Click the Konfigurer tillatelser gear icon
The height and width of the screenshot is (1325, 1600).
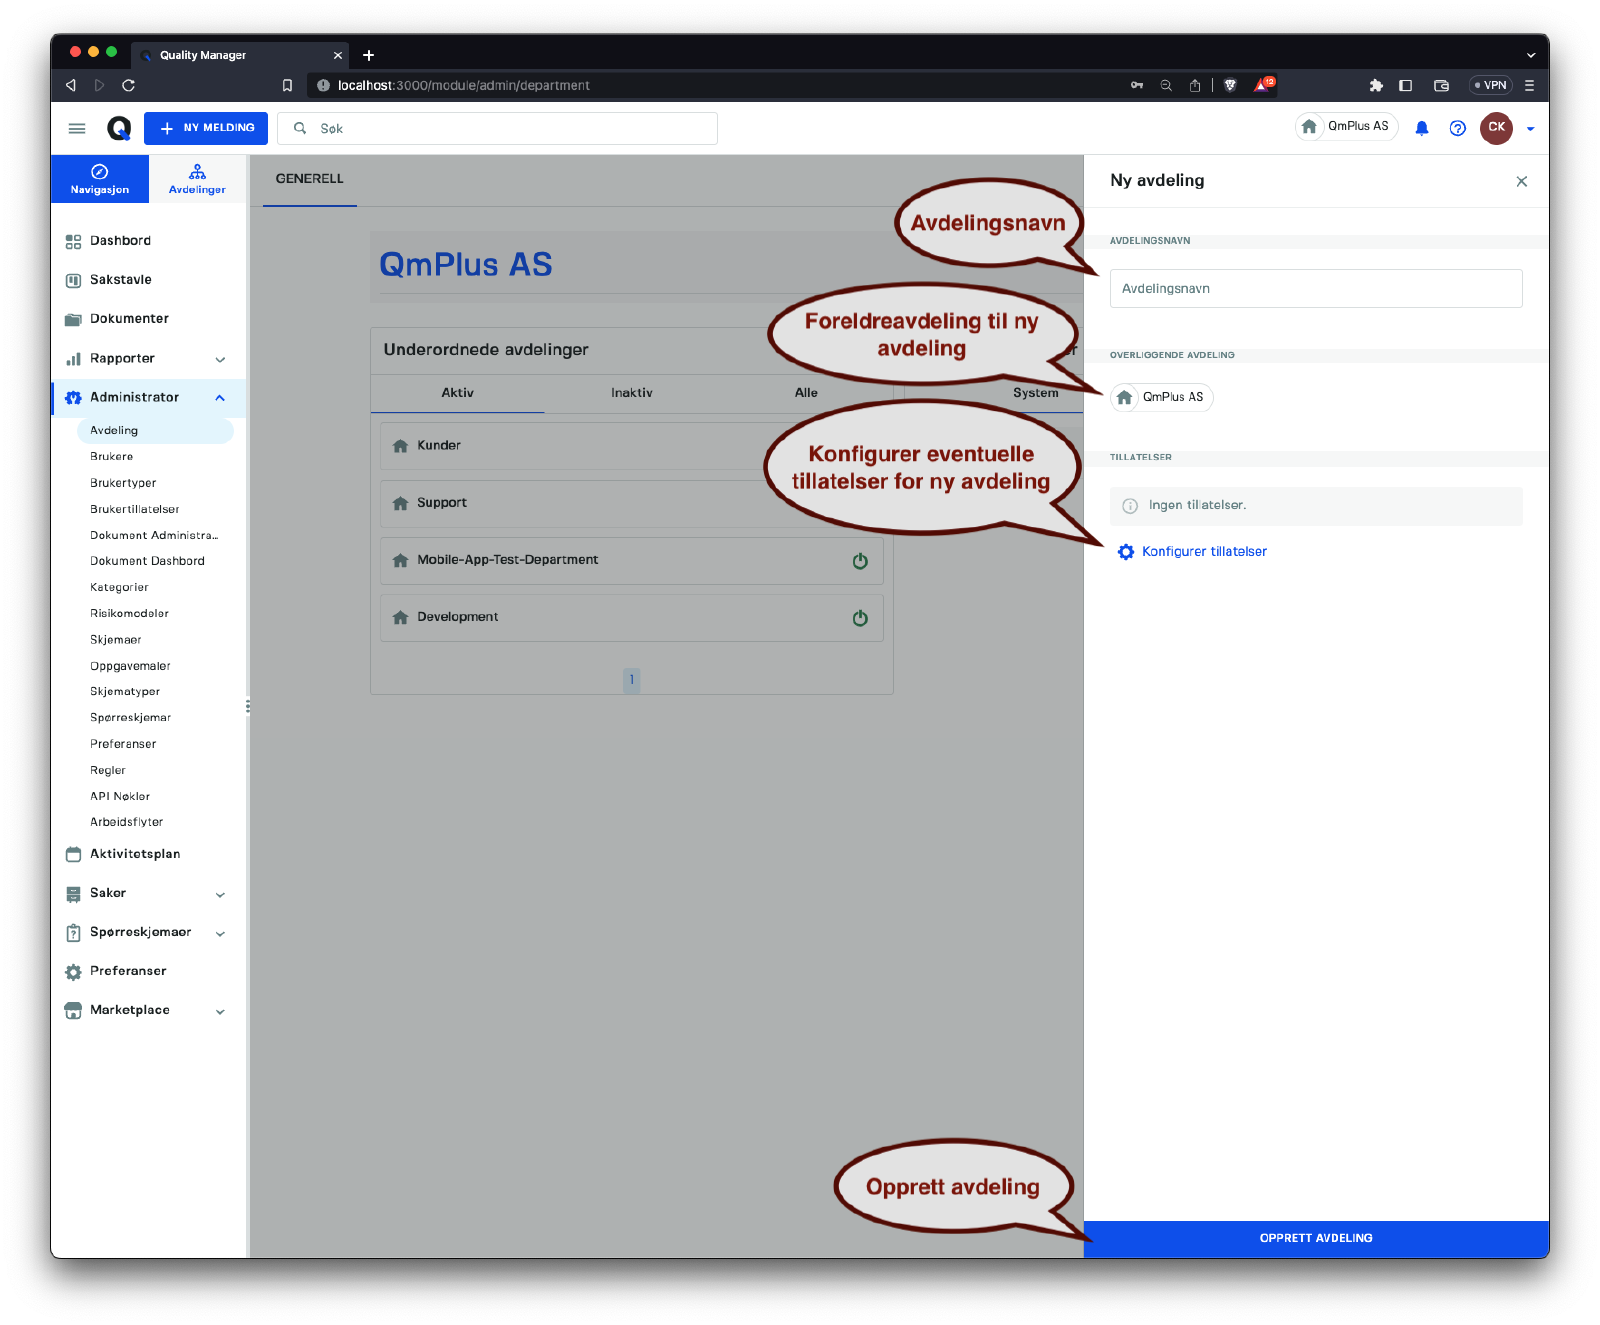(x=1126, y=552)
